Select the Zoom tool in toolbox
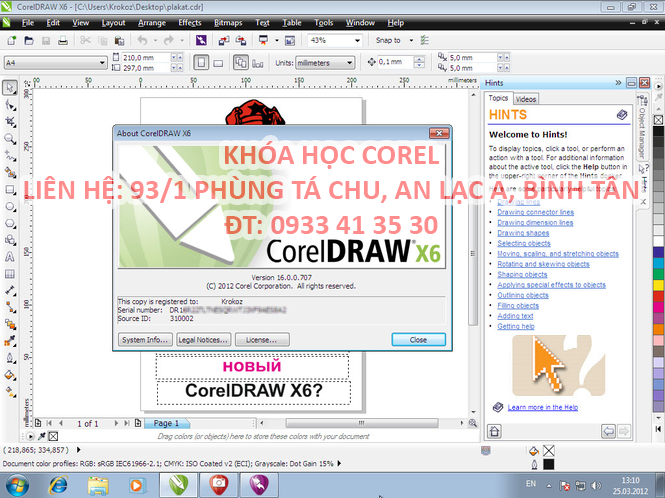This screenshot has width=665, height=498. [x=10, y=139]
